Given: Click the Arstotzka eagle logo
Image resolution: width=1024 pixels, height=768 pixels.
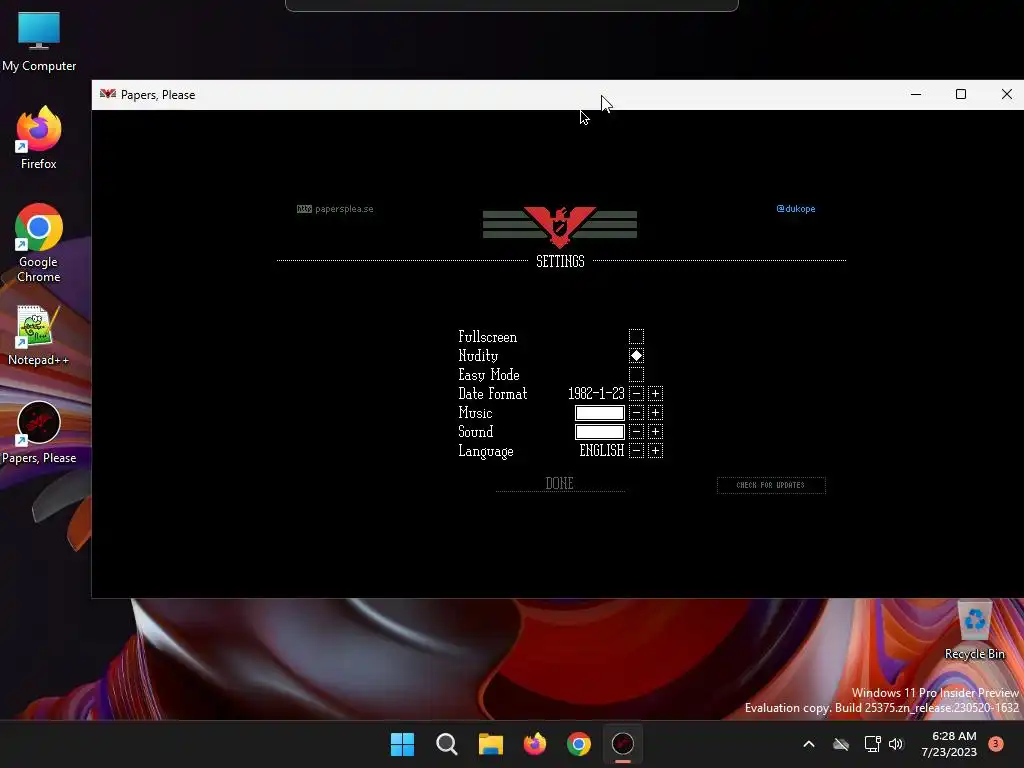Looking at the screenshot, I should [x=560, y=227].
